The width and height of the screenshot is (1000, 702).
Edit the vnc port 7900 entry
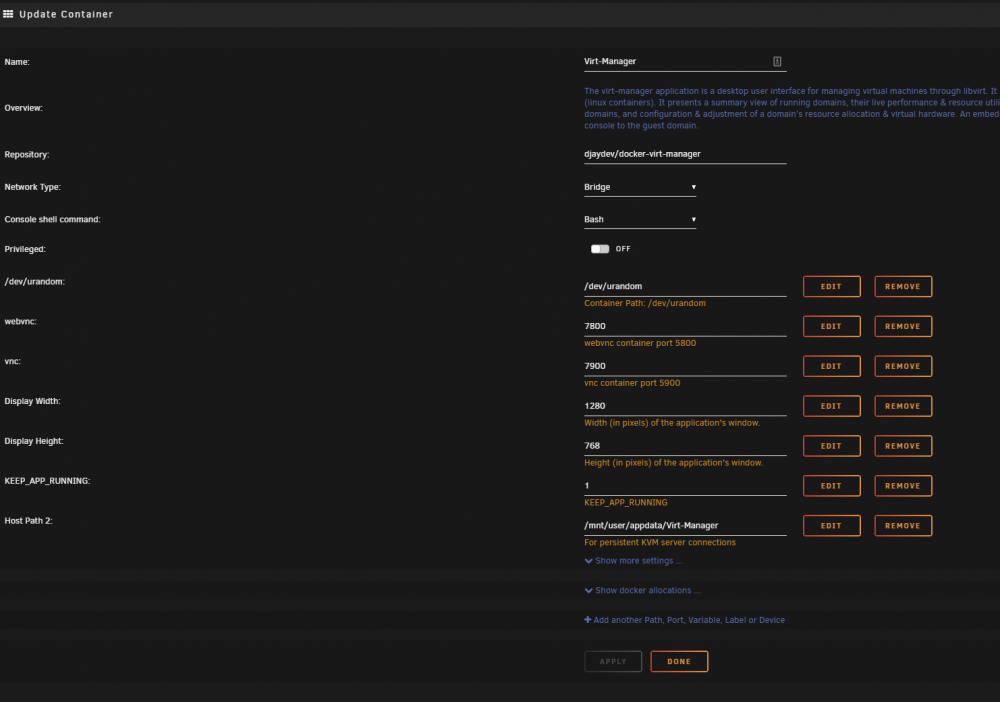tap(832, 366)
